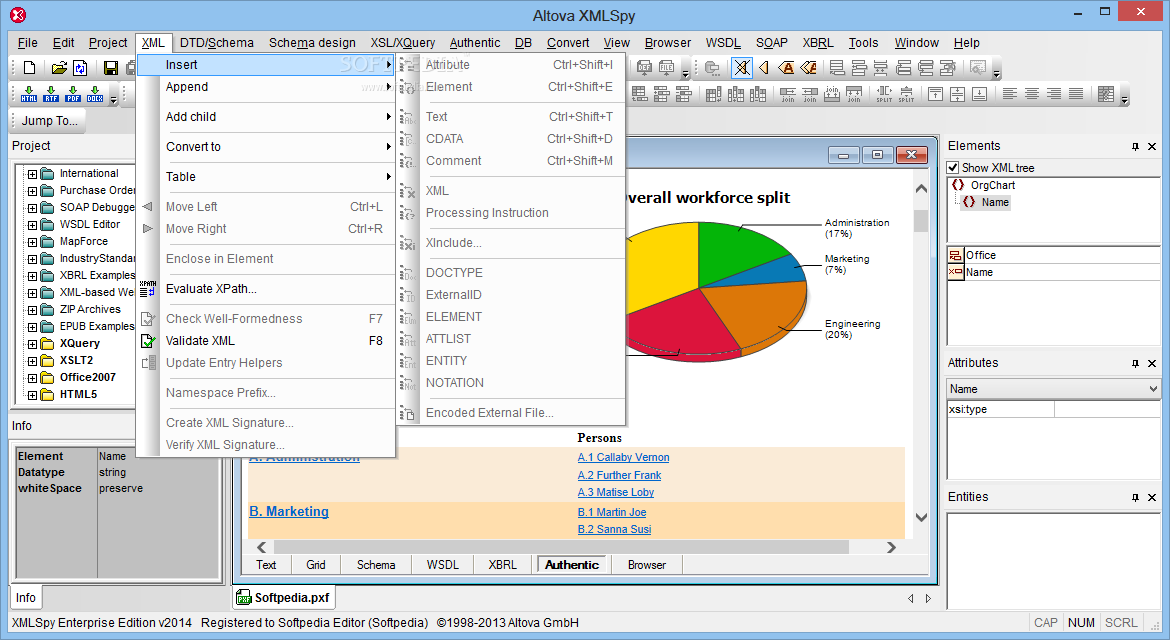Align text right icon
The width and height of the screenshot is (1170, 640).
pos(1054,94)
